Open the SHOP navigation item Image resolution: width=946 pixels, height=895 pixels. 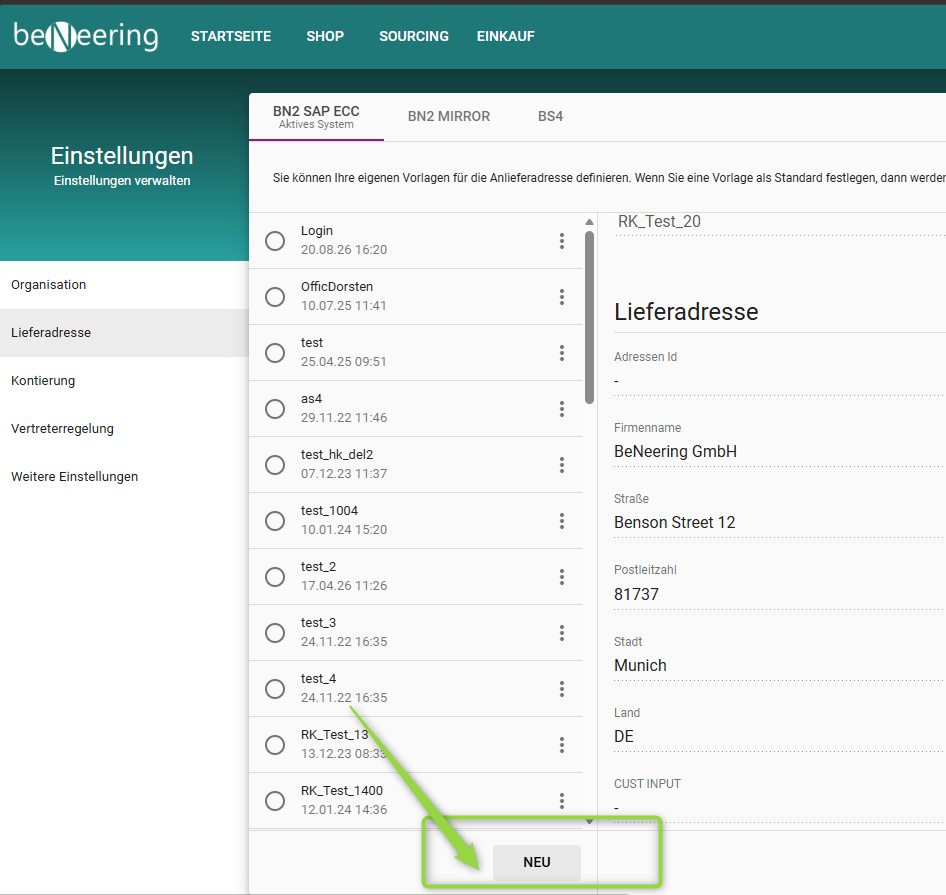coord(325,36)
